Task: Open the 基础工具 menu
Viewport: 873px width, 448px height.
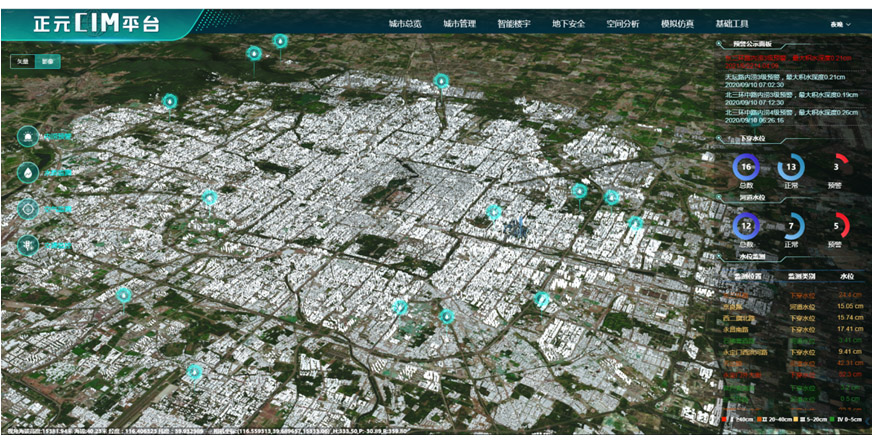Action: (x=731, y=23)
